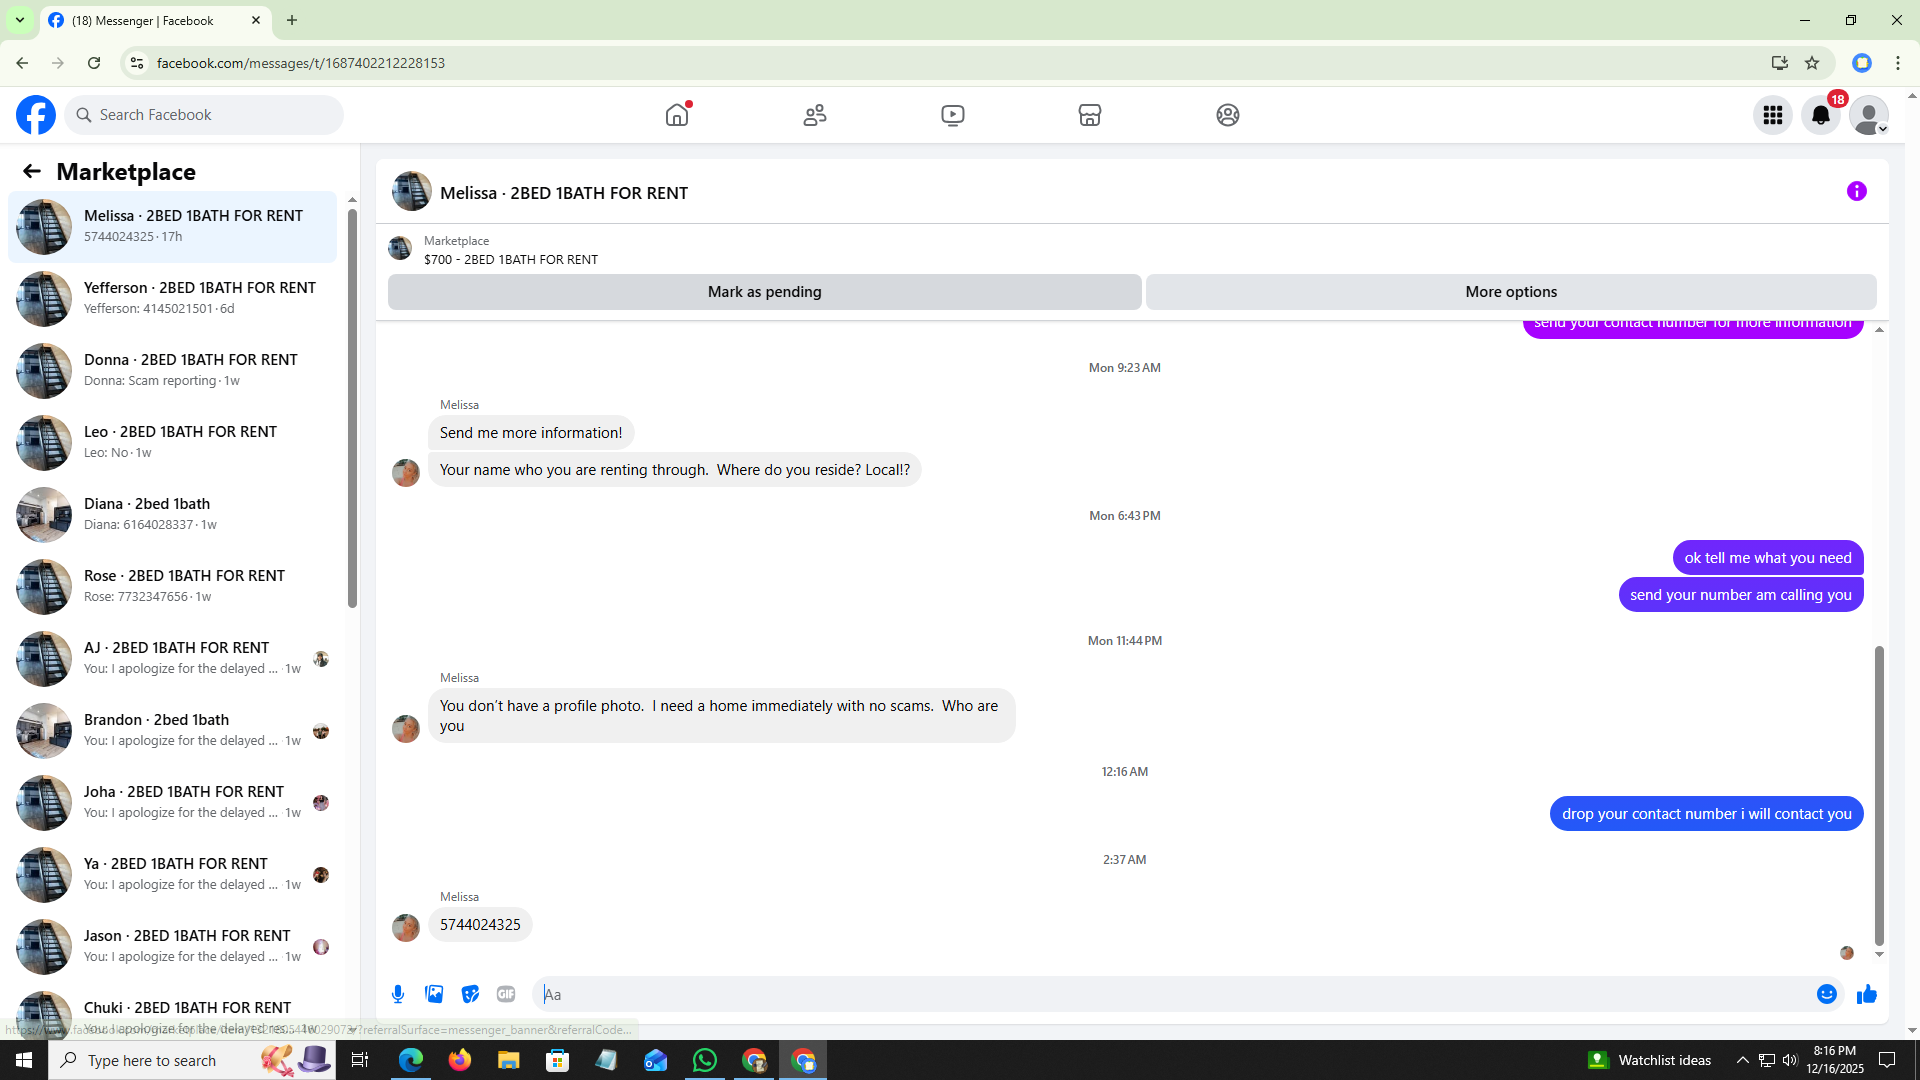
Task: Open Microsoft Edge from the taskbar
Action: pyautogui.click(x=411, y=1060)
